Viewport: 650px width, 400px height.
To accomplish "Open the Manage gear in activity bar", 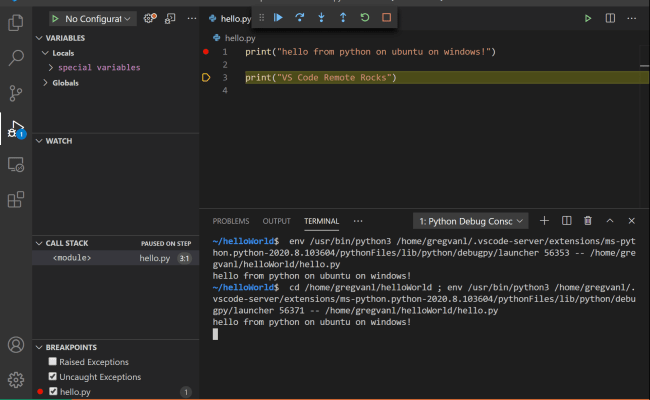I will (16, 380).
